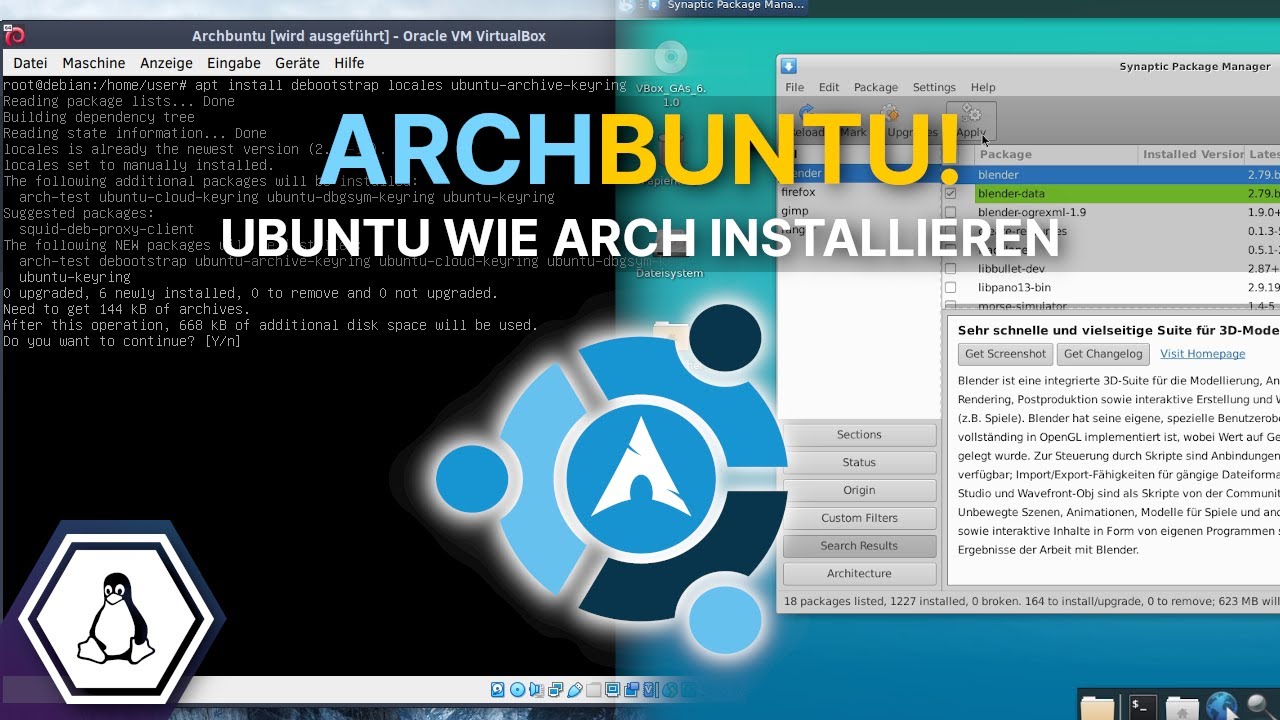Screen dimensions: 1280x720
Task: Select the Search Results view in Synaptic
Action: 859,546
